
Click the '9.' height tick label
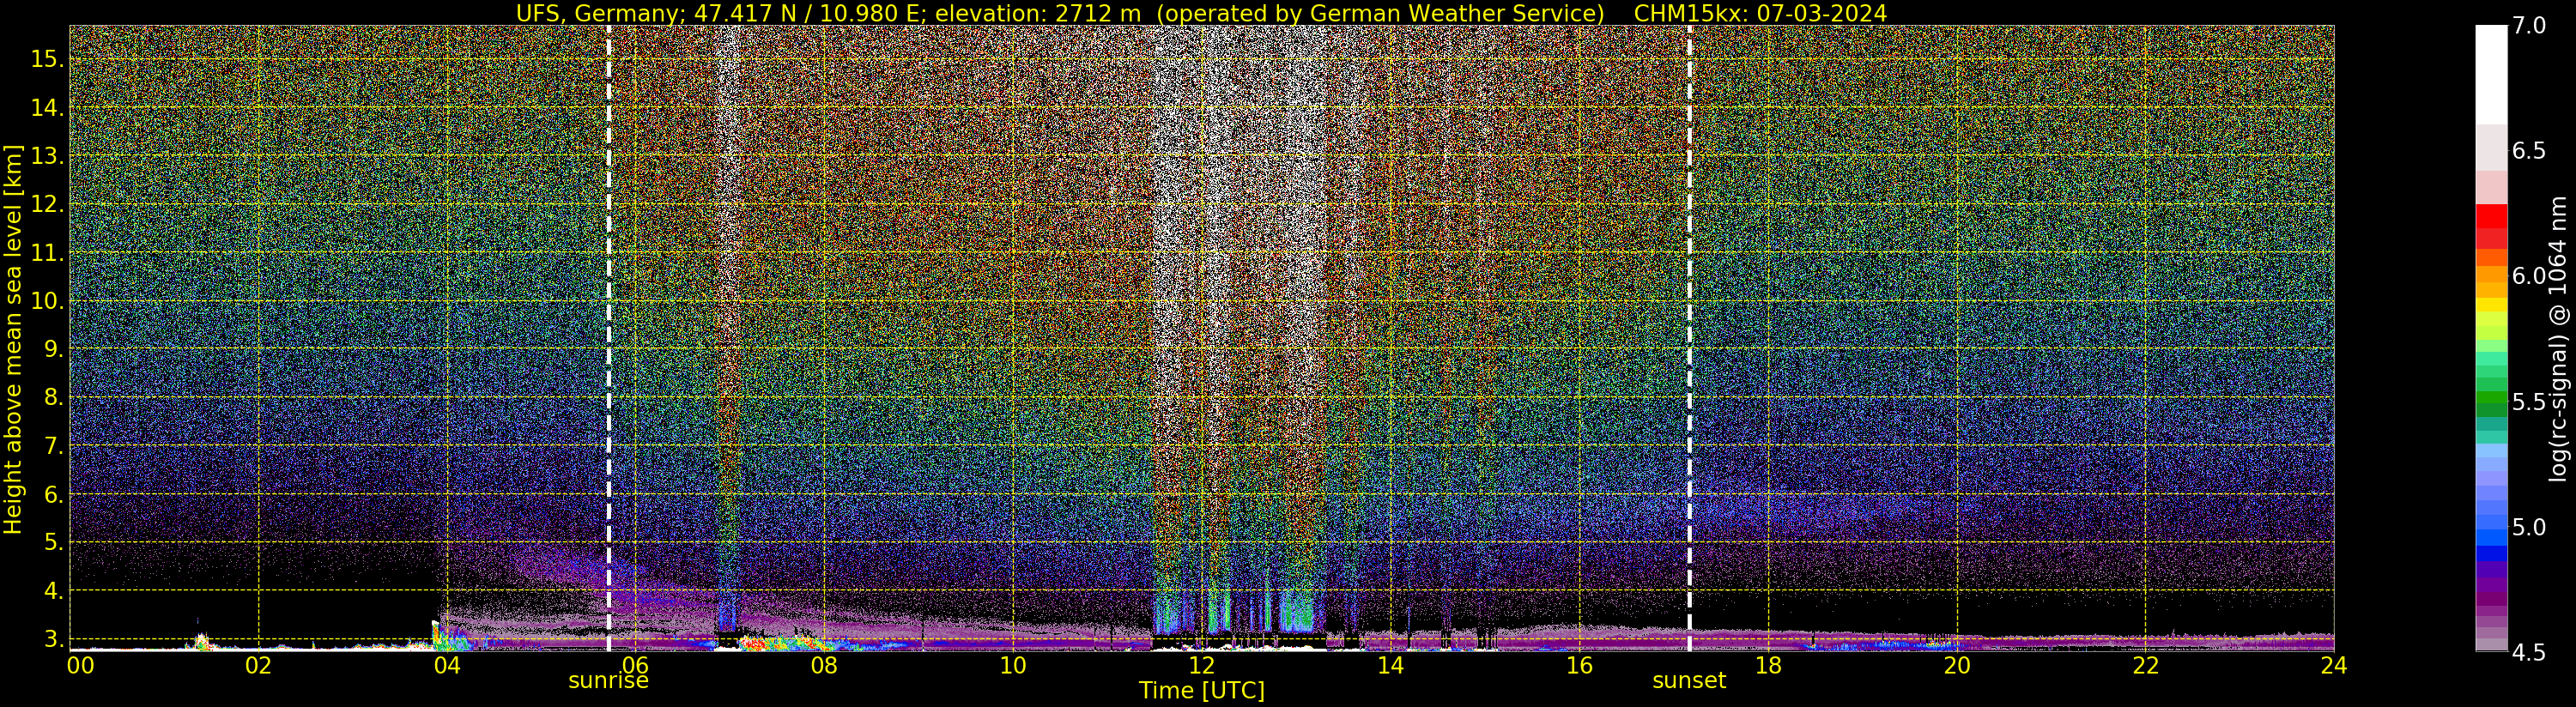point(52,349)
